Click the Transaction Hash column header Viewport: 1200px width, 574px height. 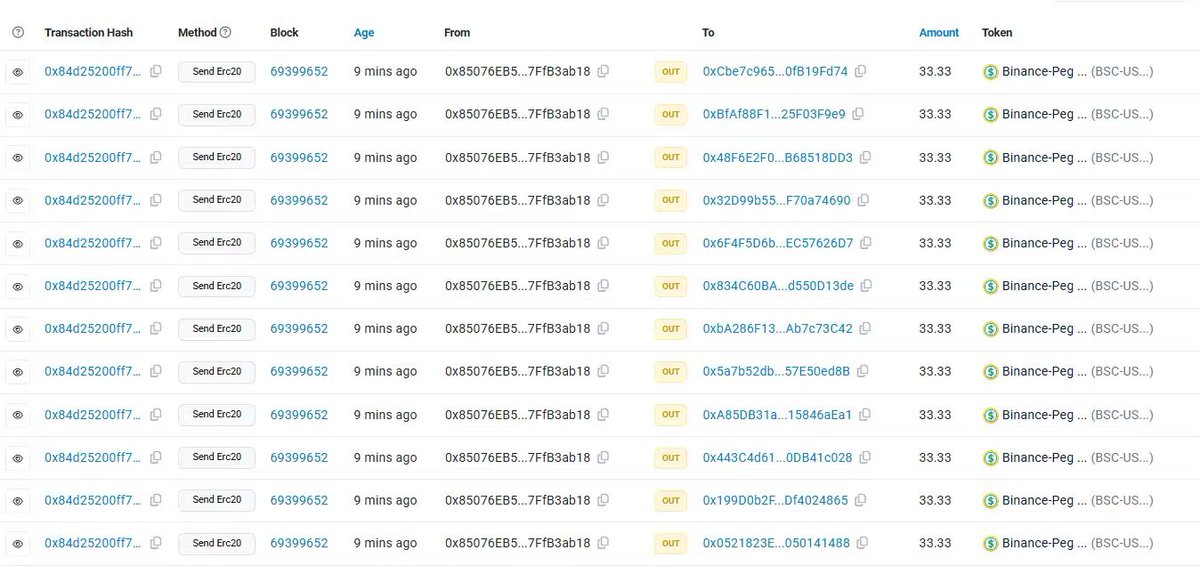click(x=89, y=33)
